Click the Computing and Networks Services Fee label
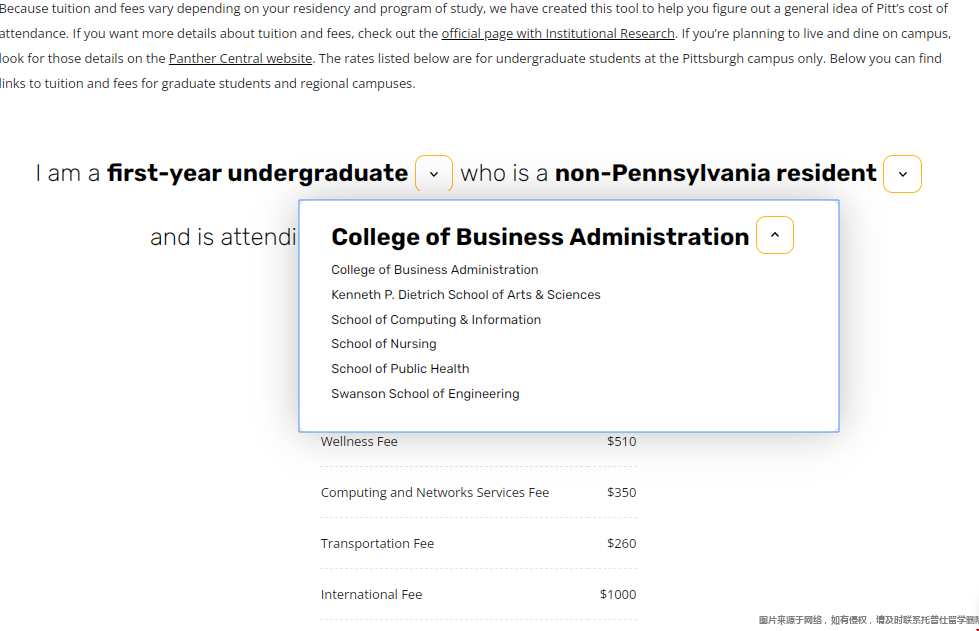Screen dimensions: 979x631 (x=435, y=492)
